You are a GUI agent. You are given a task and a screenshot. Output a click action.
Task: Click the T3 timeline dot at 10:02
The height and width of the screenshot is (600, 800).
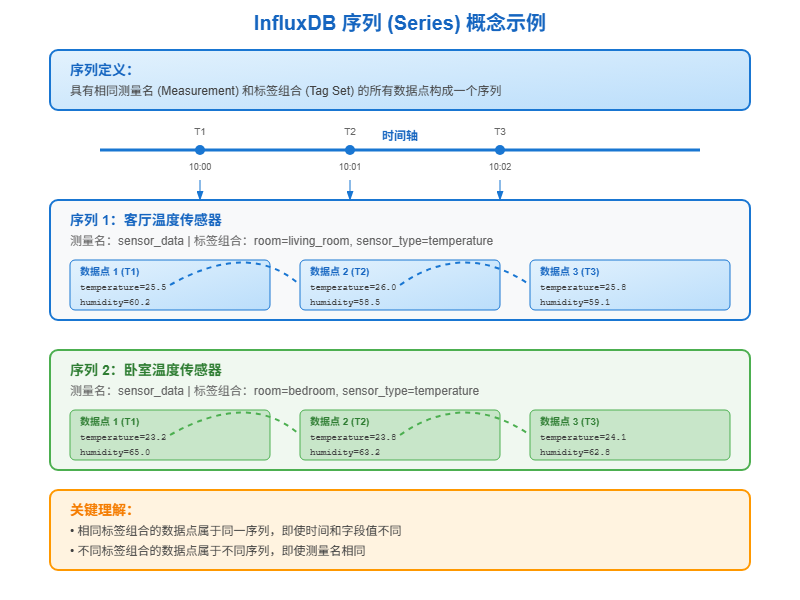point(500,150)
